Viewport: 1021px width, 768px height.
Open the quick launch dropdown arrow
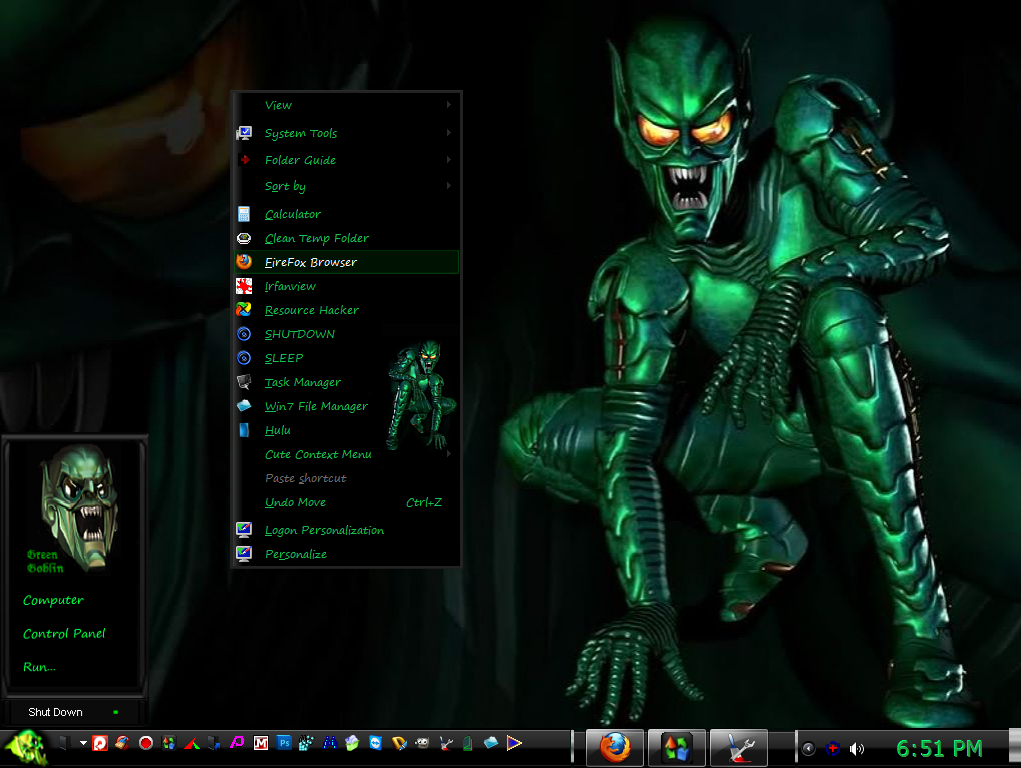click(83, 743)
